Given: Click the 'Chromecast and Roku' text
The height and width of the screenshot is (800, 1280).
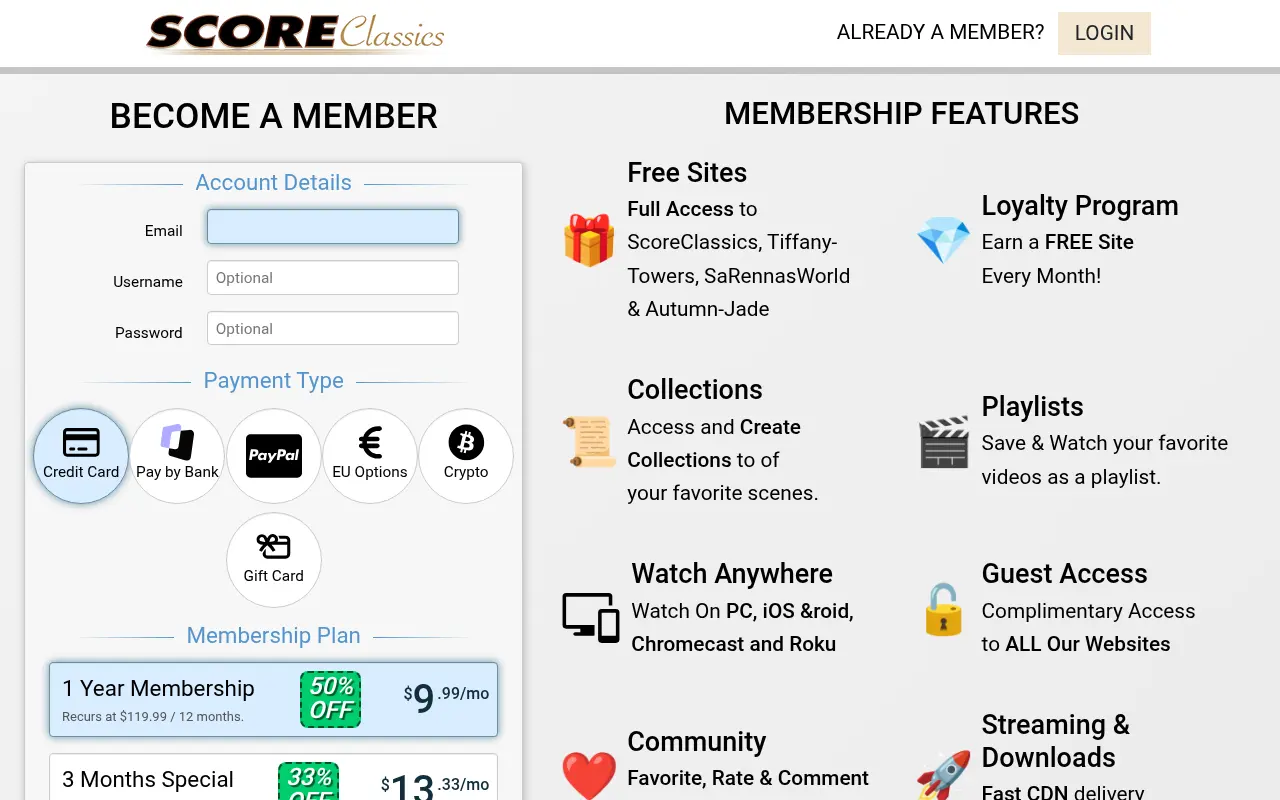Looking at the screenshot, I should pos(734,644).
